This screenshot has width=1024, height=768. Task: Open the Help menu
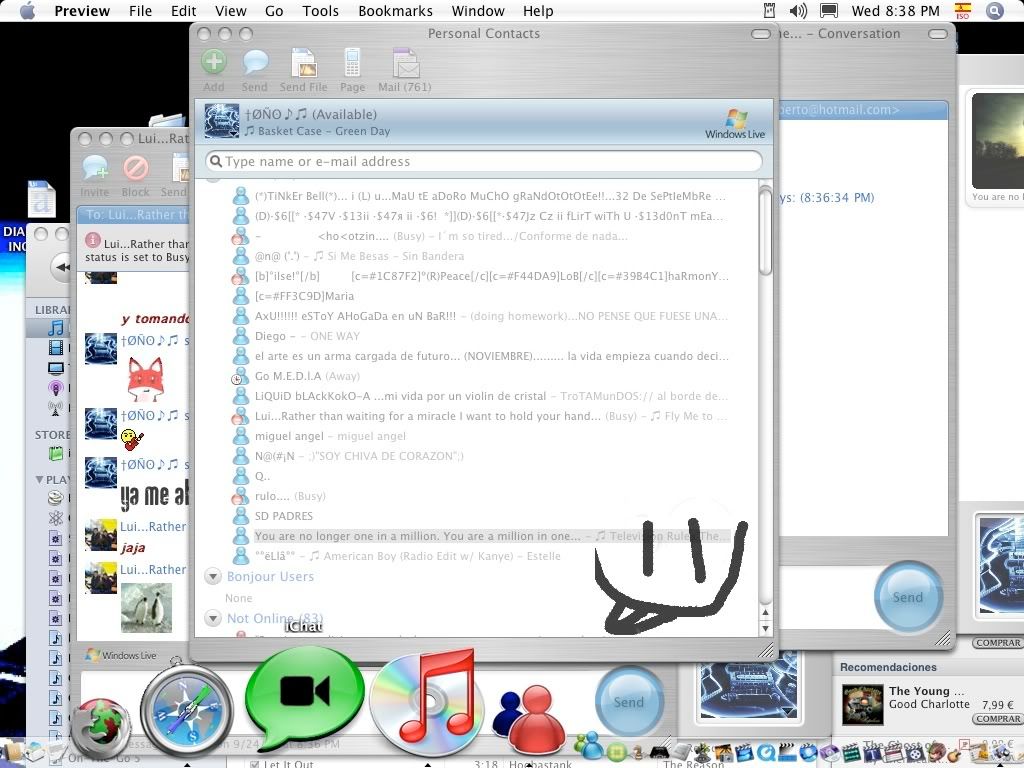pyautogui.click(x=538, y=11)
